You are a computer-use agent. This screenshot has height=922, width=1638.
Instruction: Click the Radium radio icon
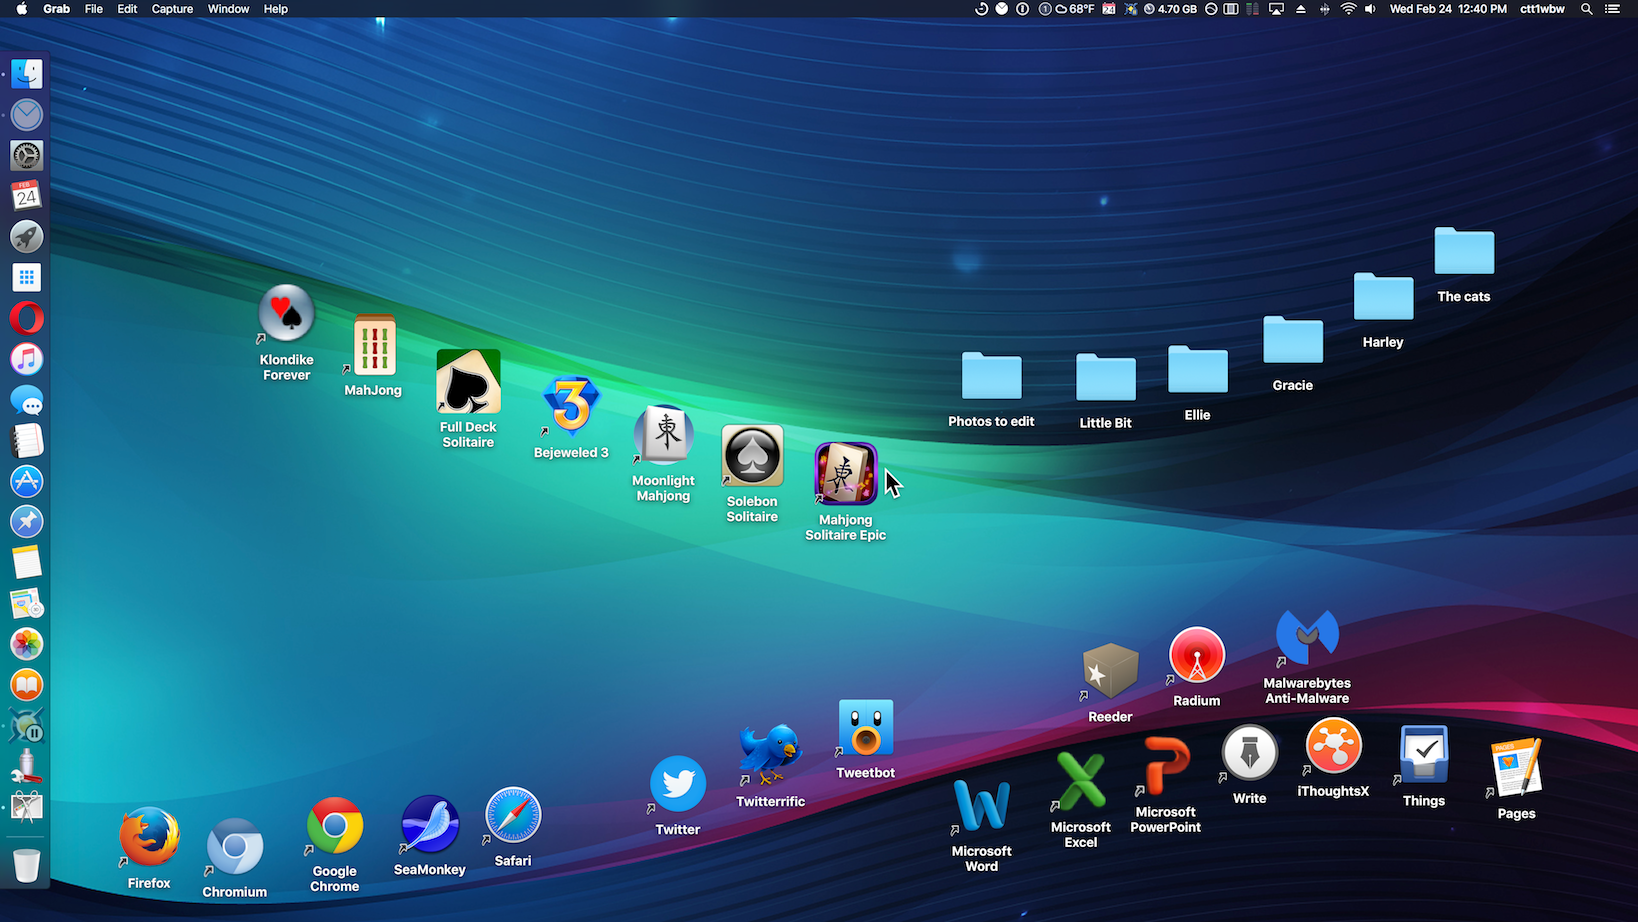pos(1197,656)
